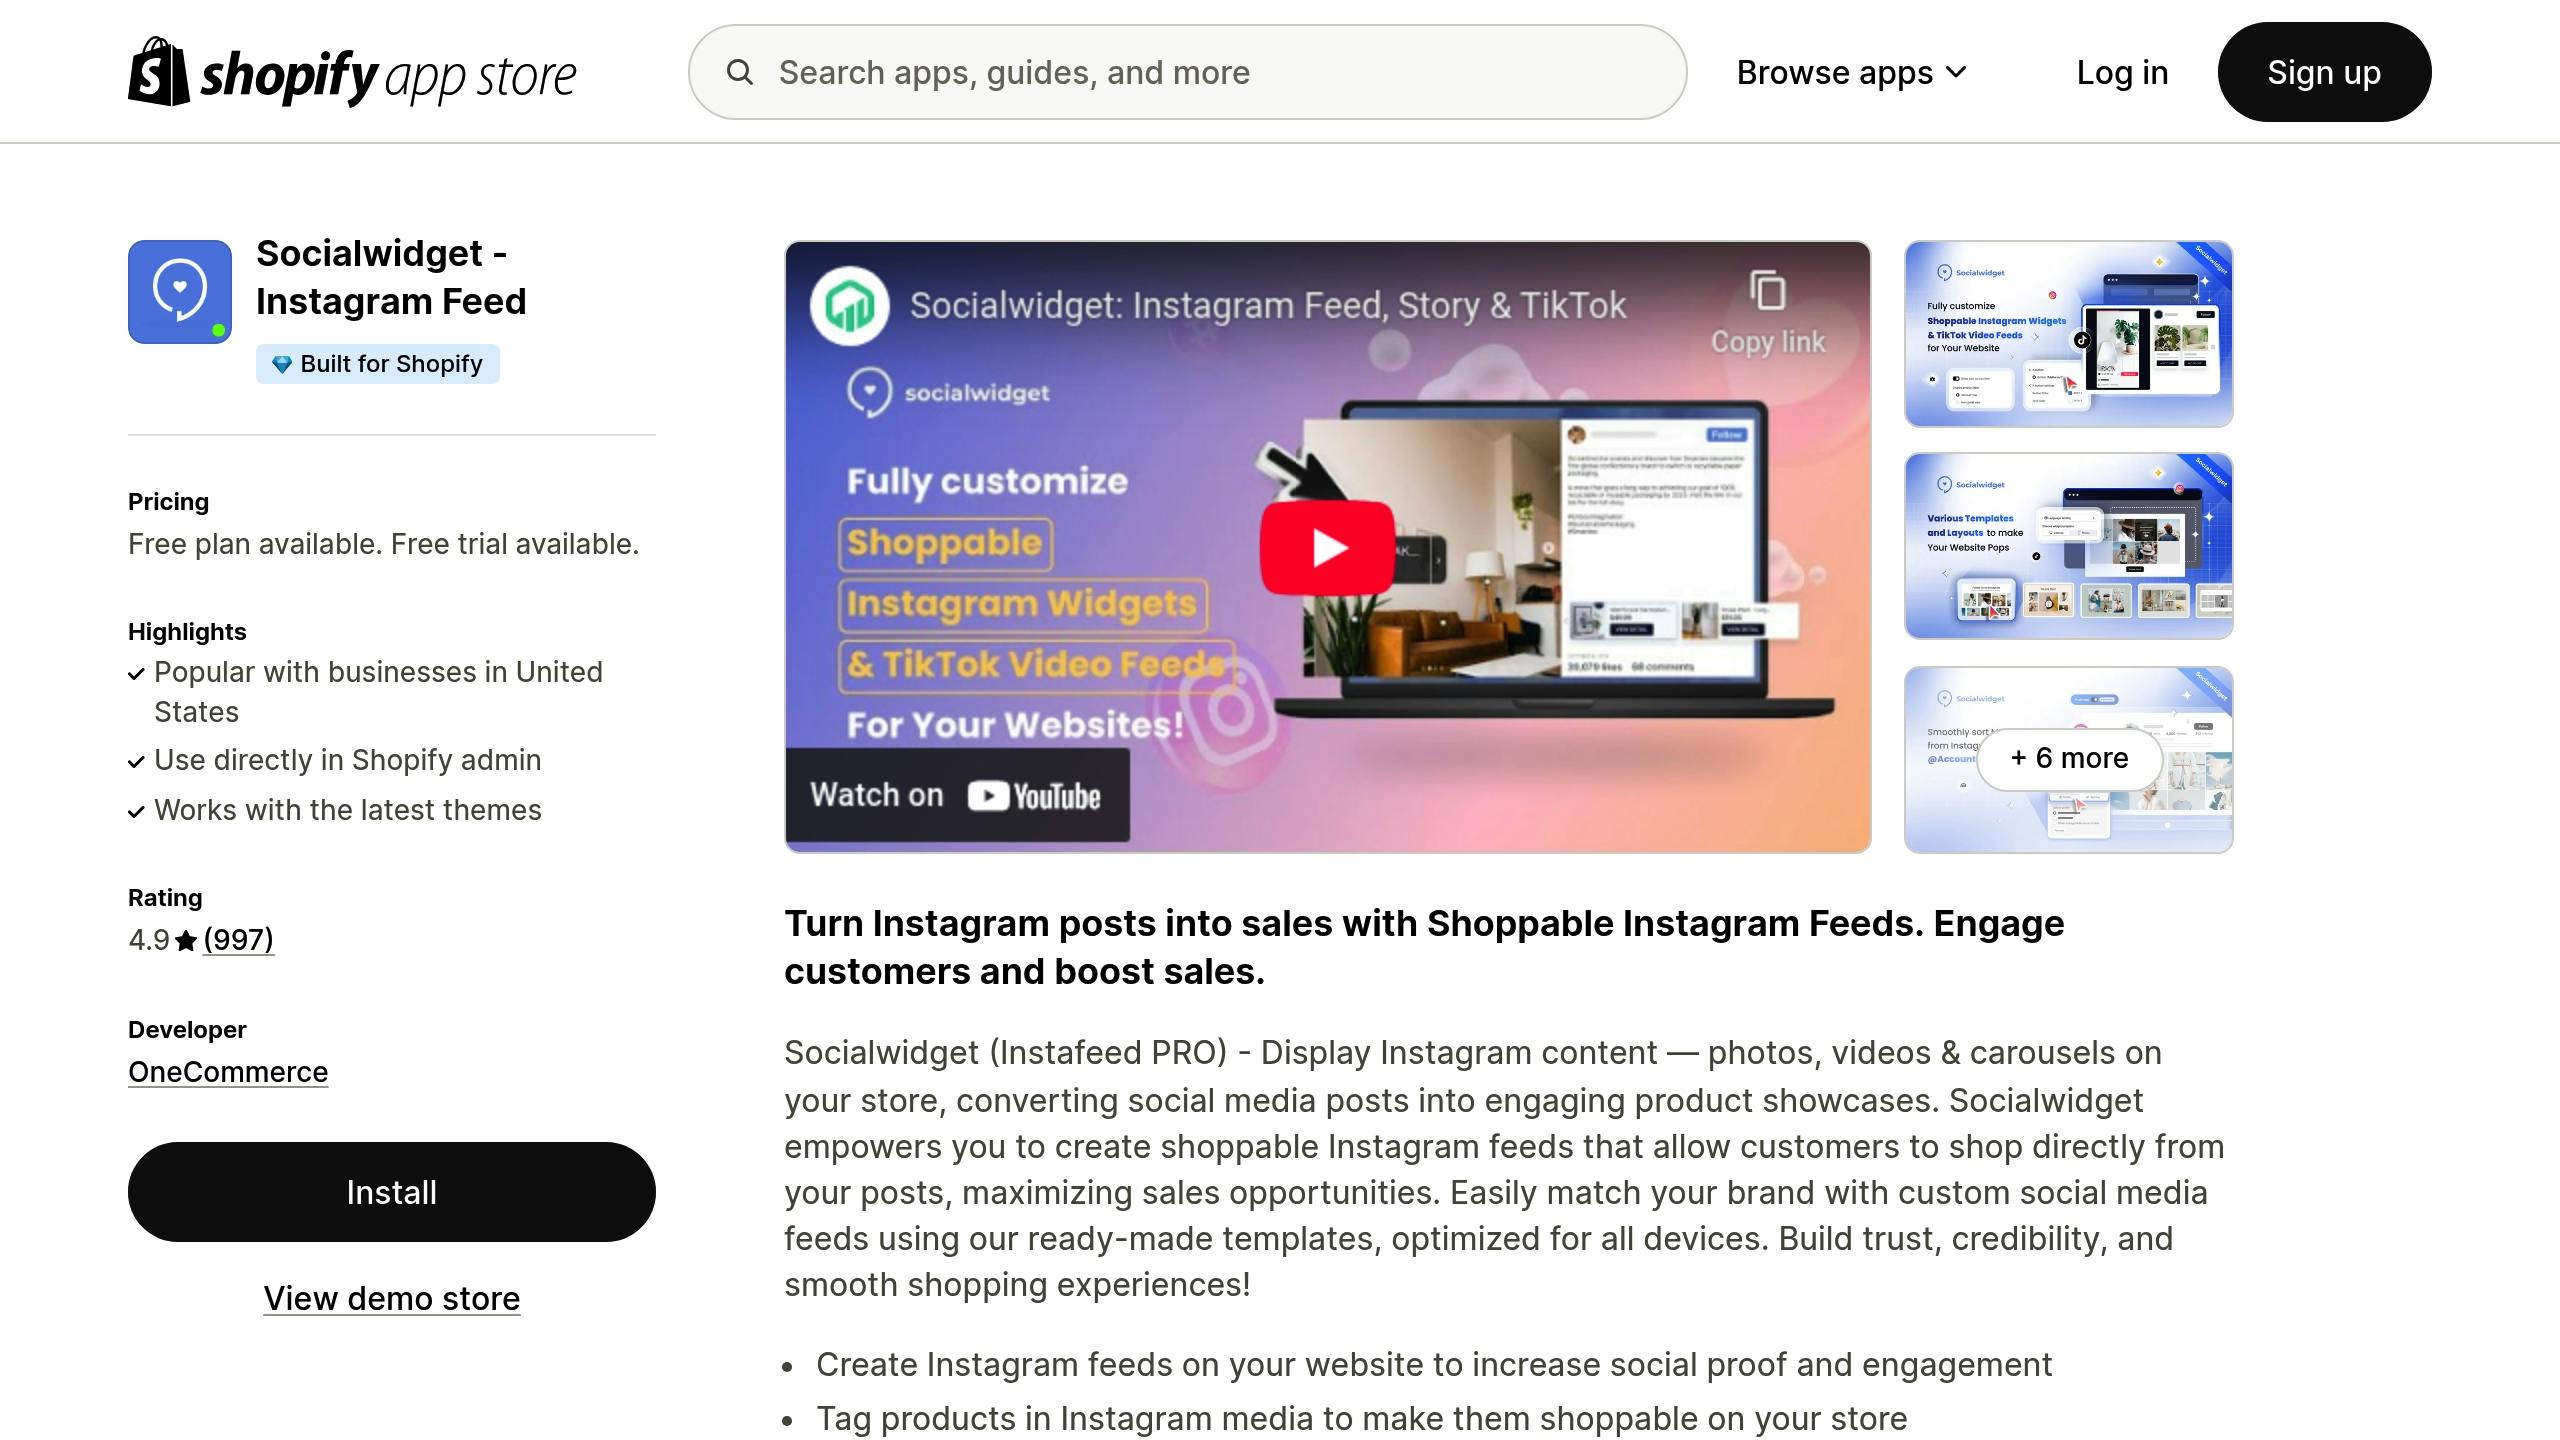
Task: Click the Highlights section label
Action: [x=187, y=632]
